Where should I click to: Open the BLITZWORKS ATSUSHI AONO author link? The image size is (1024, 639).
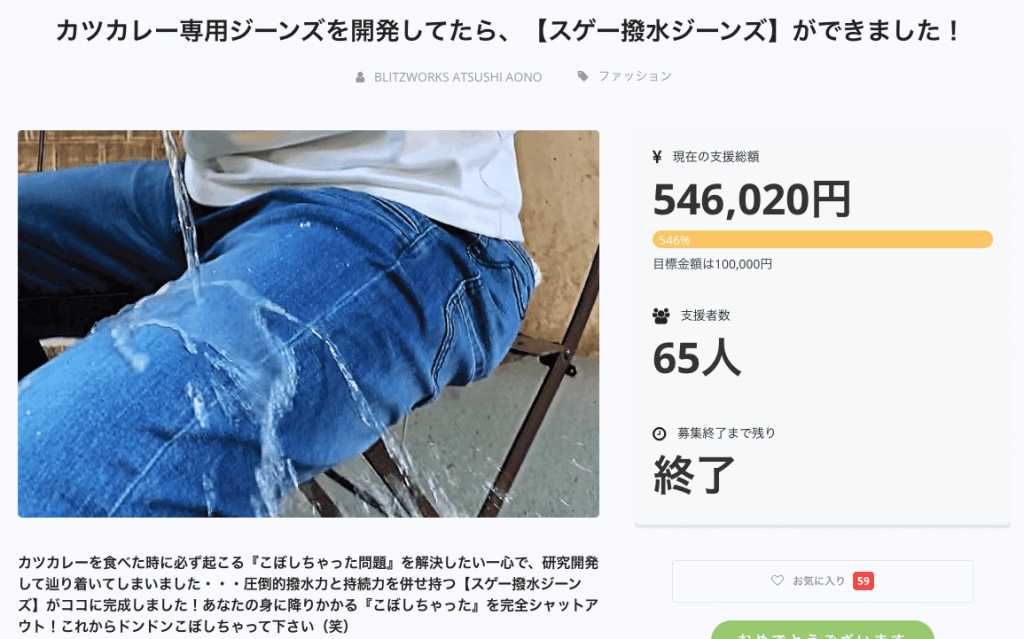coord(457,77)
